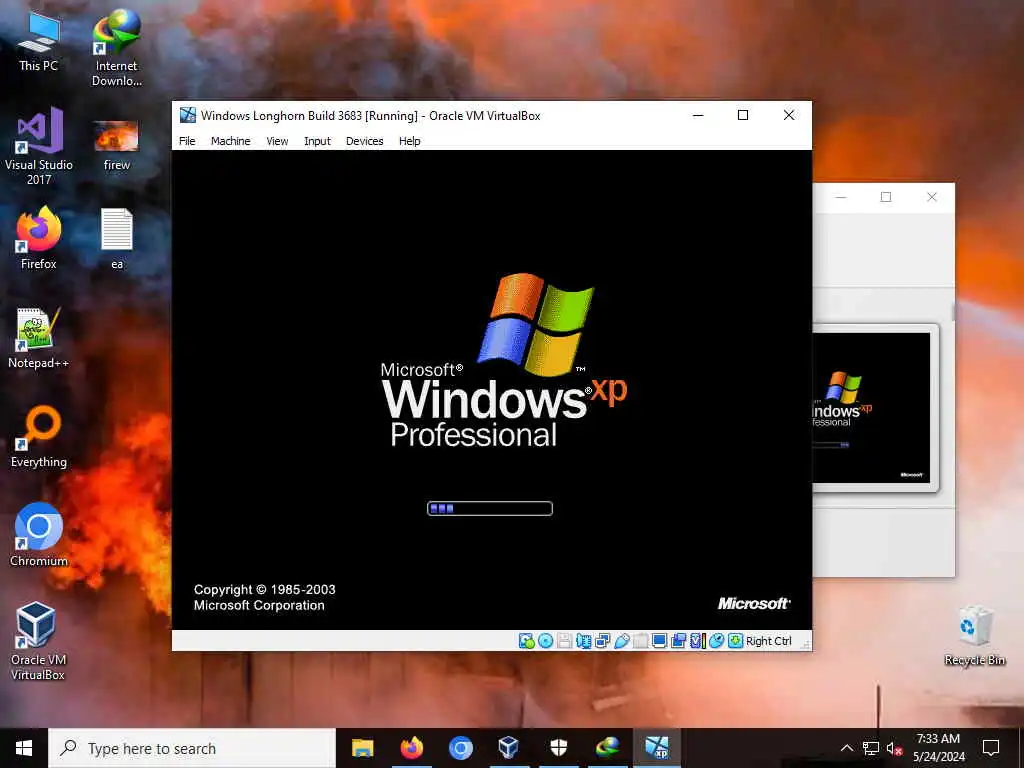The height and width of the screenshot is (768, 1024).
Task: Click the CPU virtualization features icon
Action: tap(697, 641)
